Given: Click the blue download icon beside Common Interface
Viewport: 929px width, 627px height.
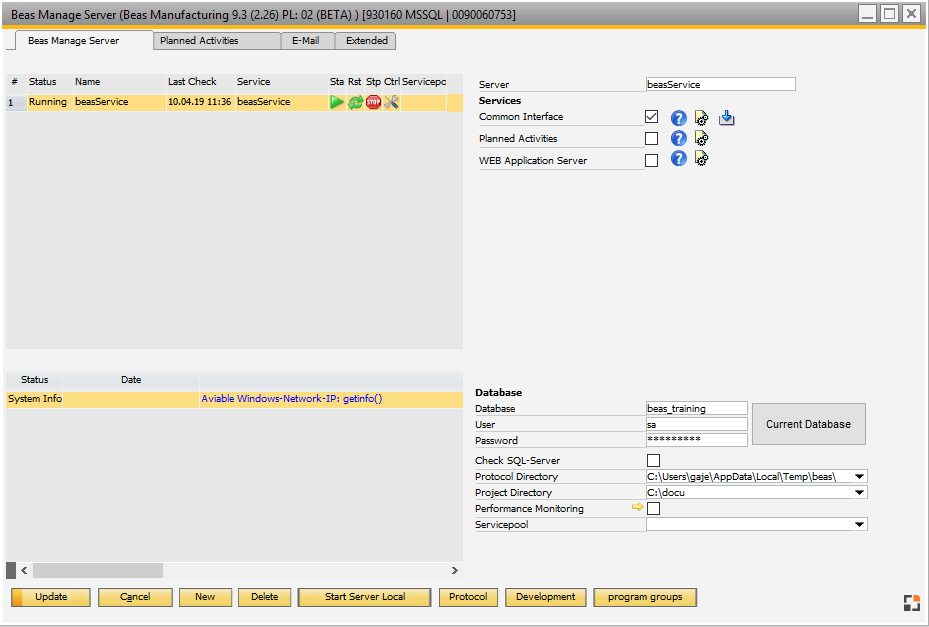Looking at the screenshot, I should click(726, 117).
